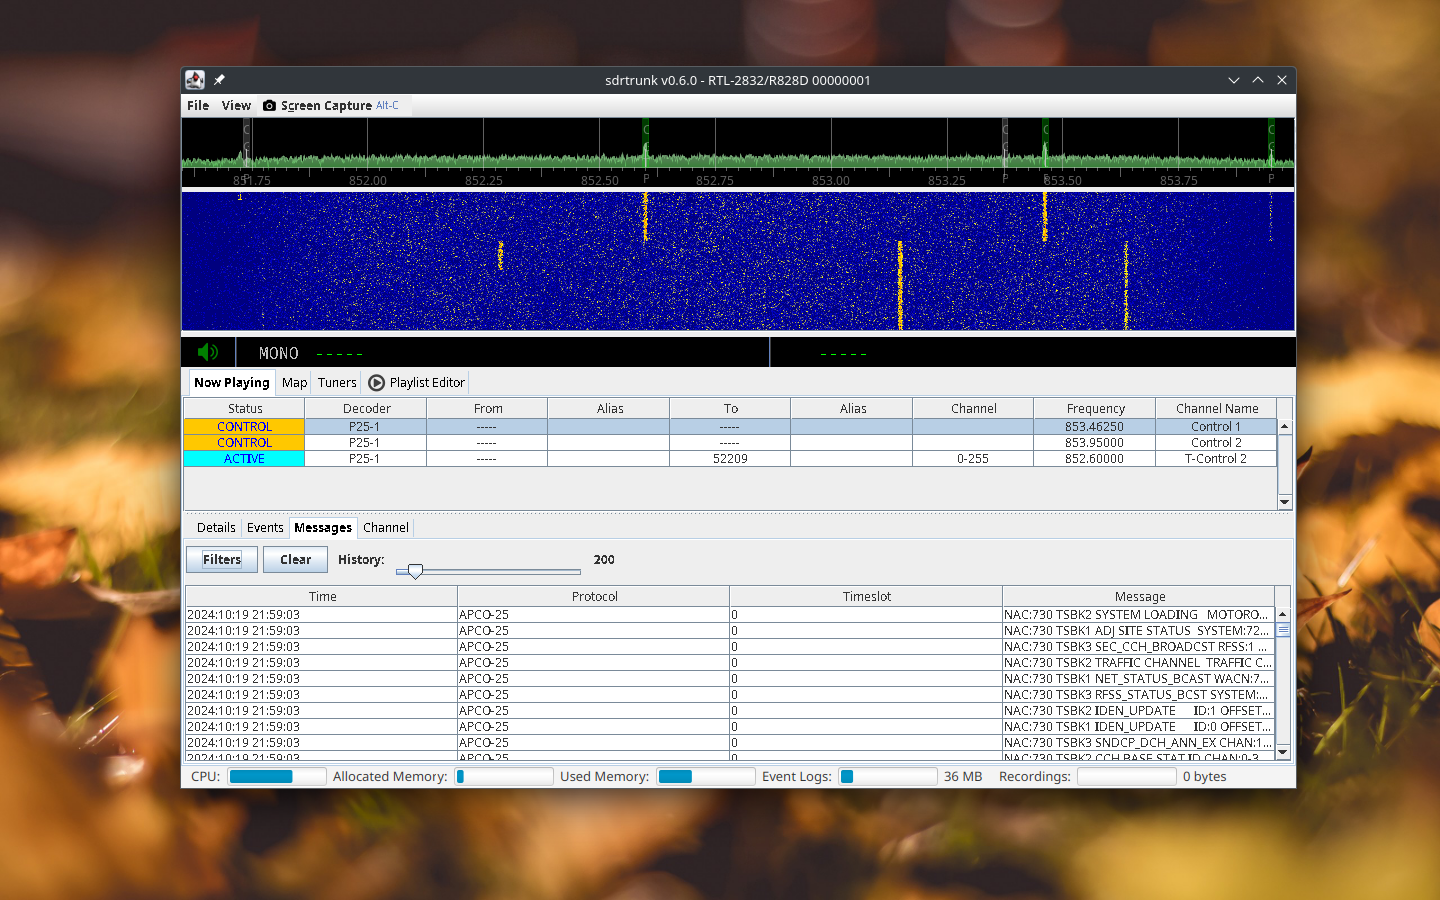Click the 0 bytes recordings value
1440x900 pixels.
click(1205, 776)
